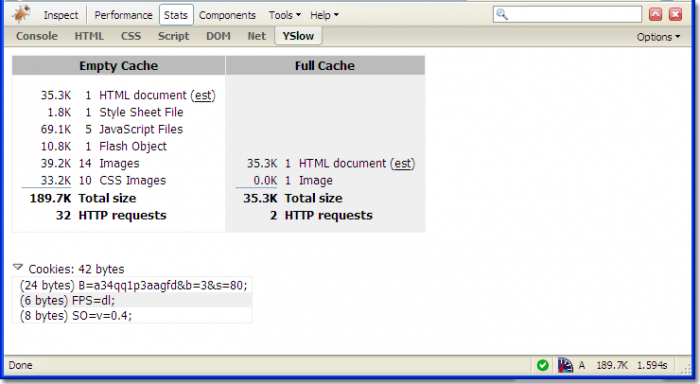Click the 'Done' status text
This screenshot has width=700, height=384.
(21, 365)
